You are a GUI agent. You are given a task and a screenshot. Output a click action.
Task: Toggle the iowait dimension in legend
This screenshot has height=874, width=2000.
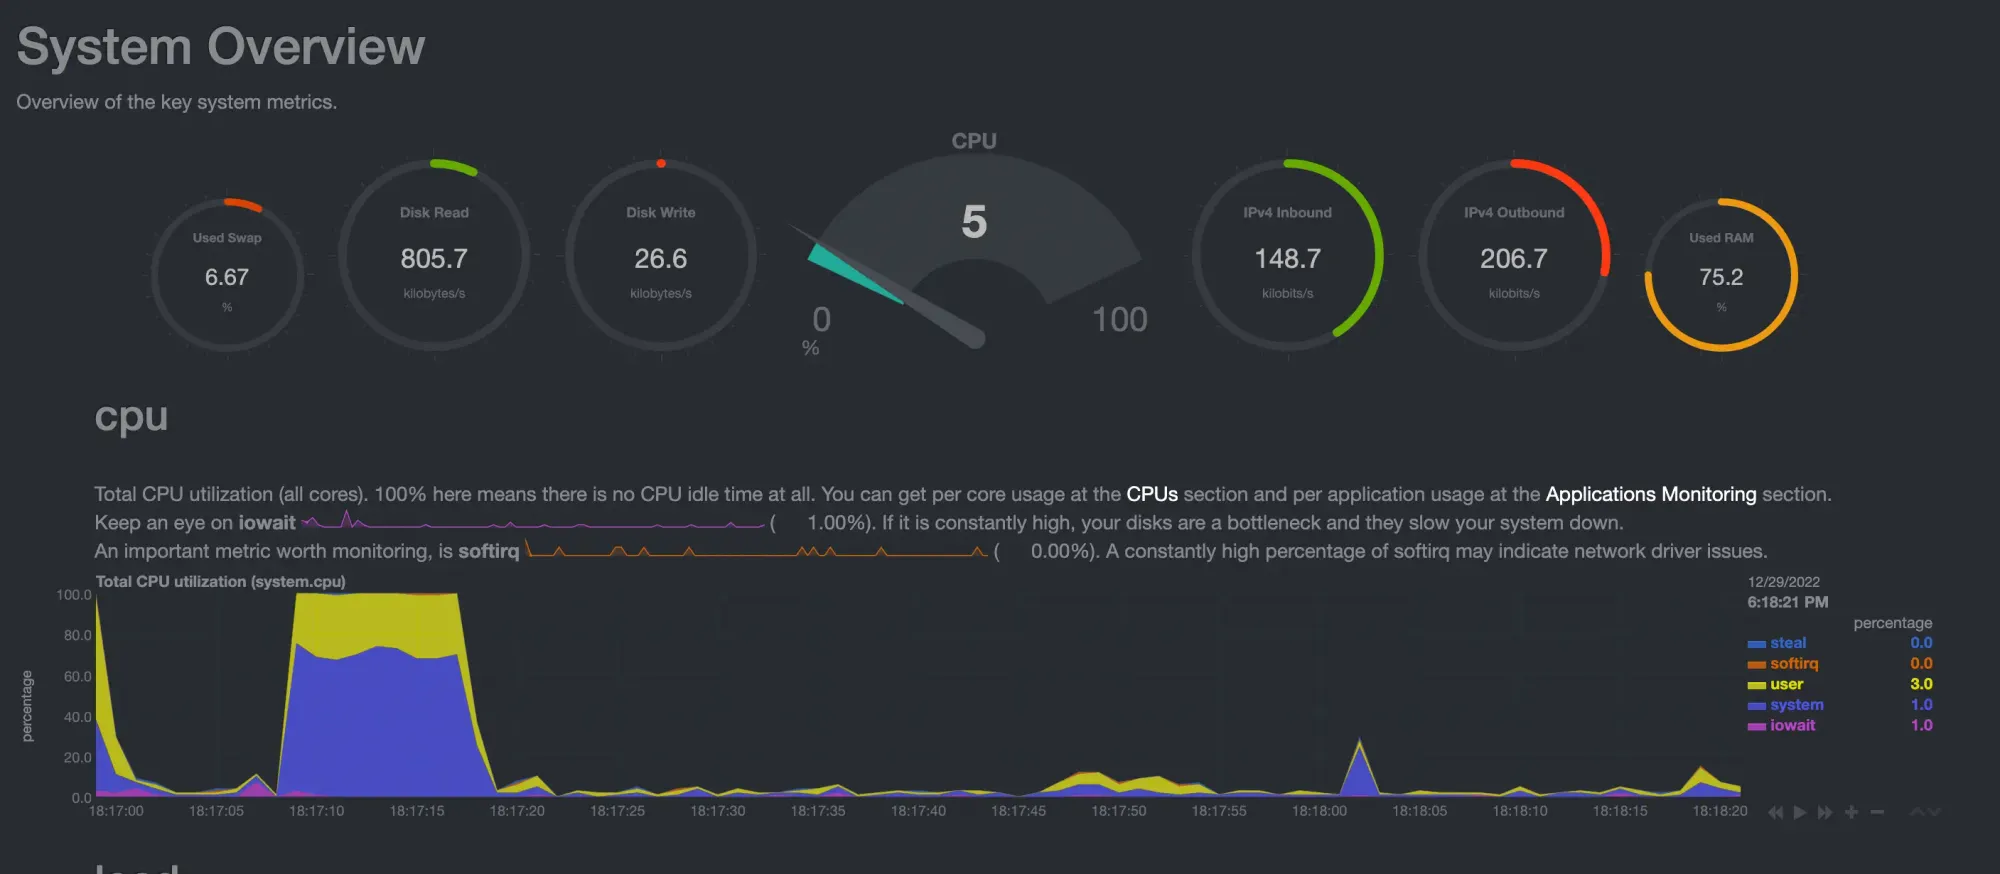(x=1792, y=725)
